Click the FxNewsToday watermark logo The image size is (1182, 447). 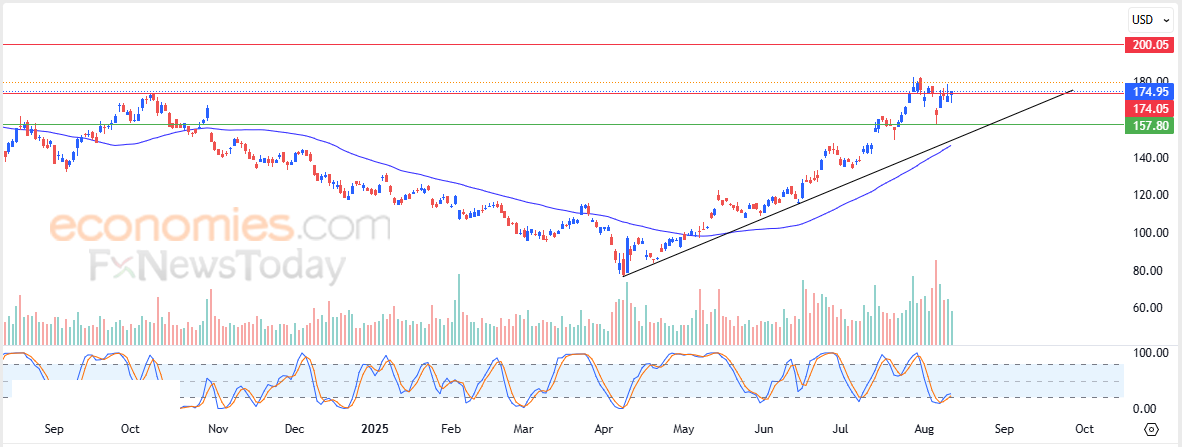tap(218, 266)
